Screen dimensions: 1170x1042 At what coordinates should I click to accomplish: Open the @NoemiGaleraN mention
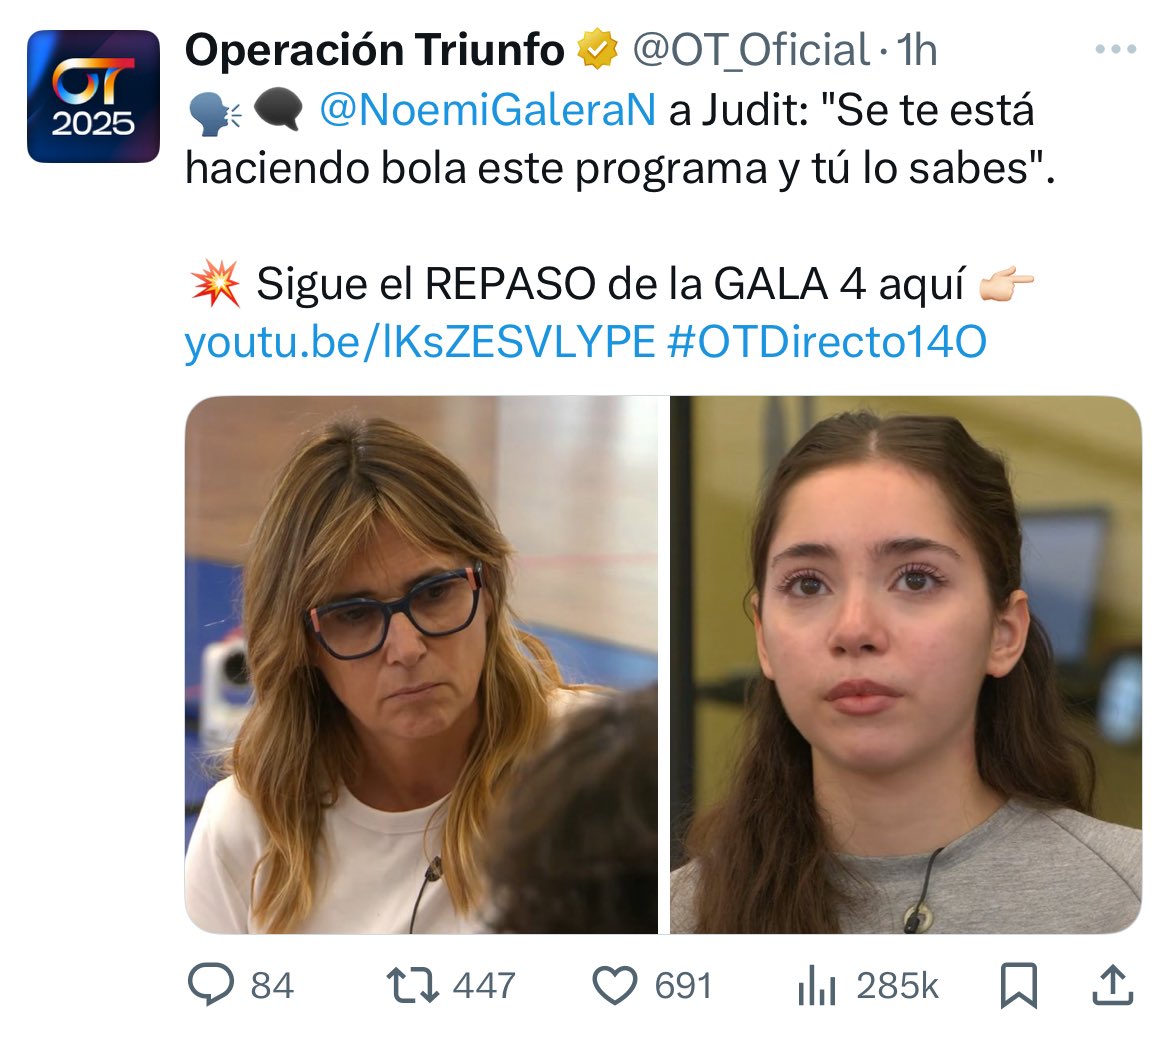click(x=488, y=110)
